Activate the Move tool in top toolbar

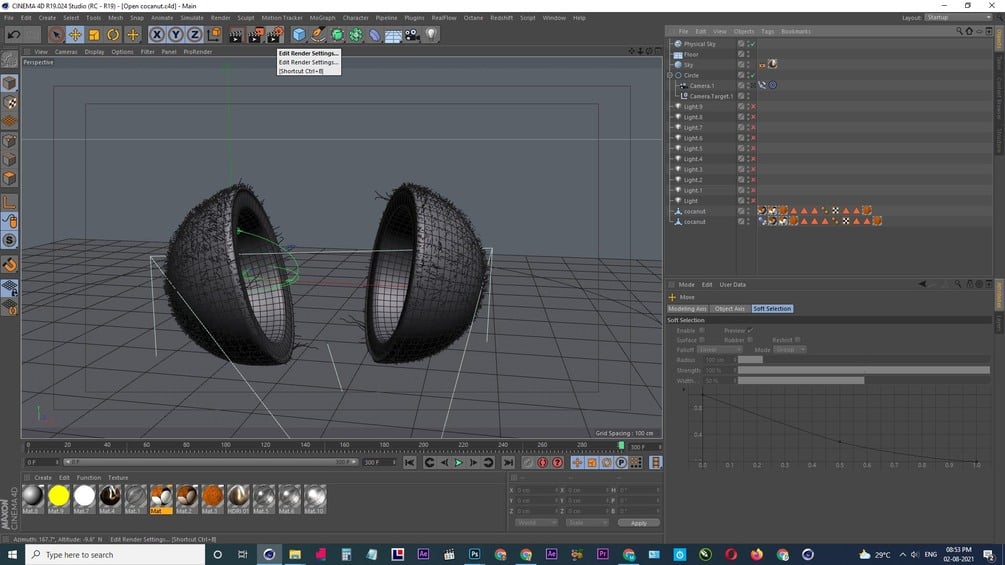click(75, 35)
